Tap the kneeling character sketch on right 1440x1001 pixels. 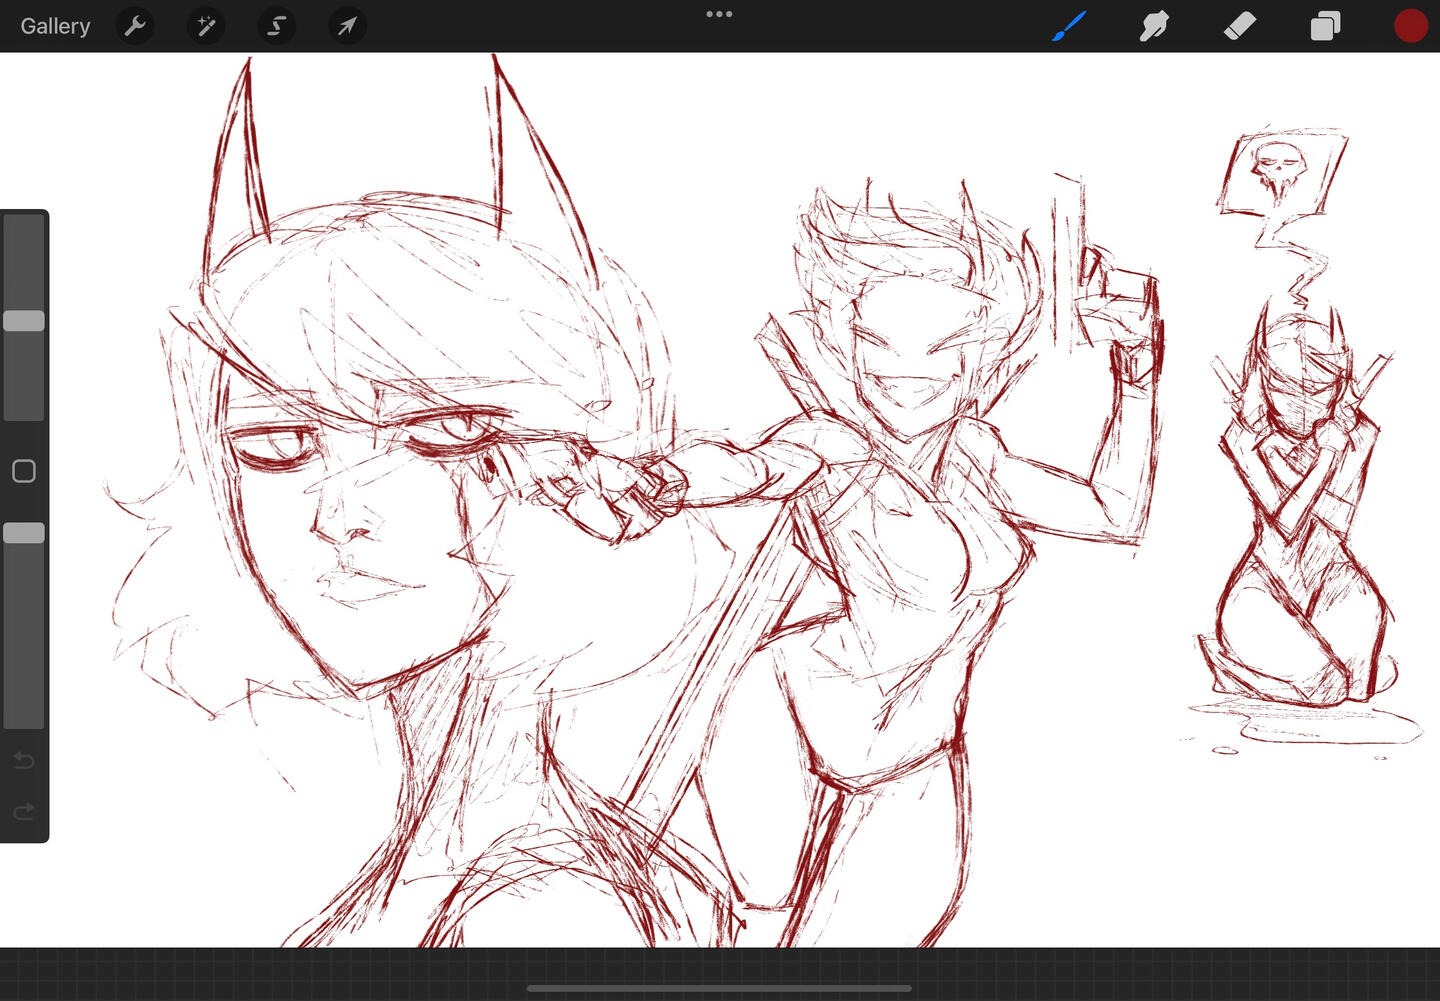pos(1302,520)
